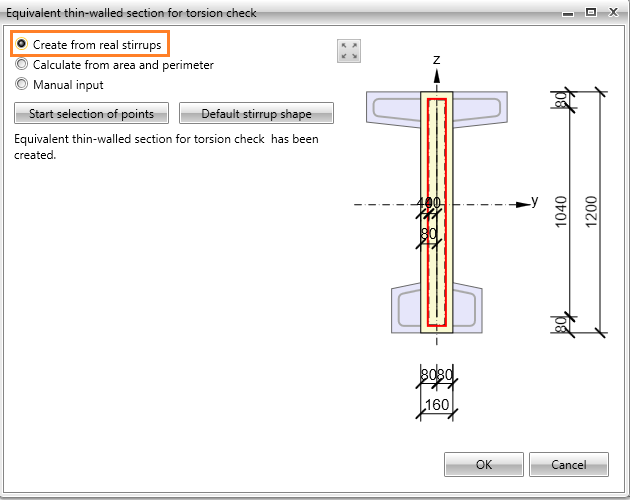Click the dialog title bar text

point(131,13)
